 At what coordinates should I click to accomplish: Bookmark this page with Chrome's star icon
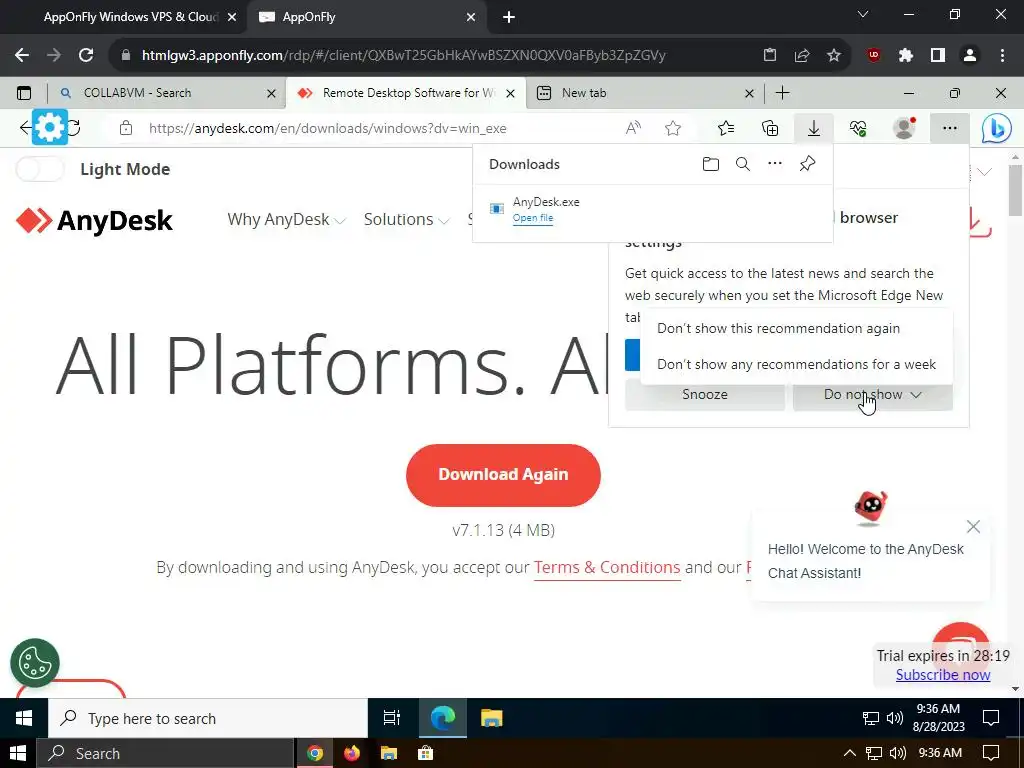pos(834,56)
